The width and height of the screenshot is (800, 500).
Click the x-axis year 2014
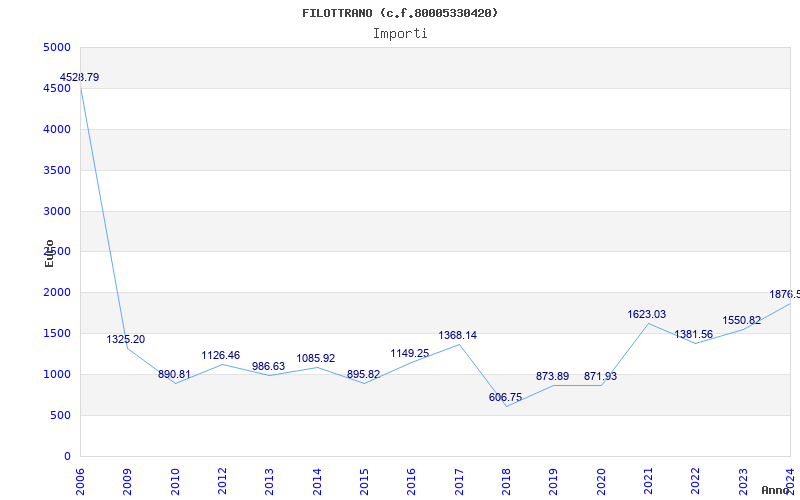[x=317, y=482]
